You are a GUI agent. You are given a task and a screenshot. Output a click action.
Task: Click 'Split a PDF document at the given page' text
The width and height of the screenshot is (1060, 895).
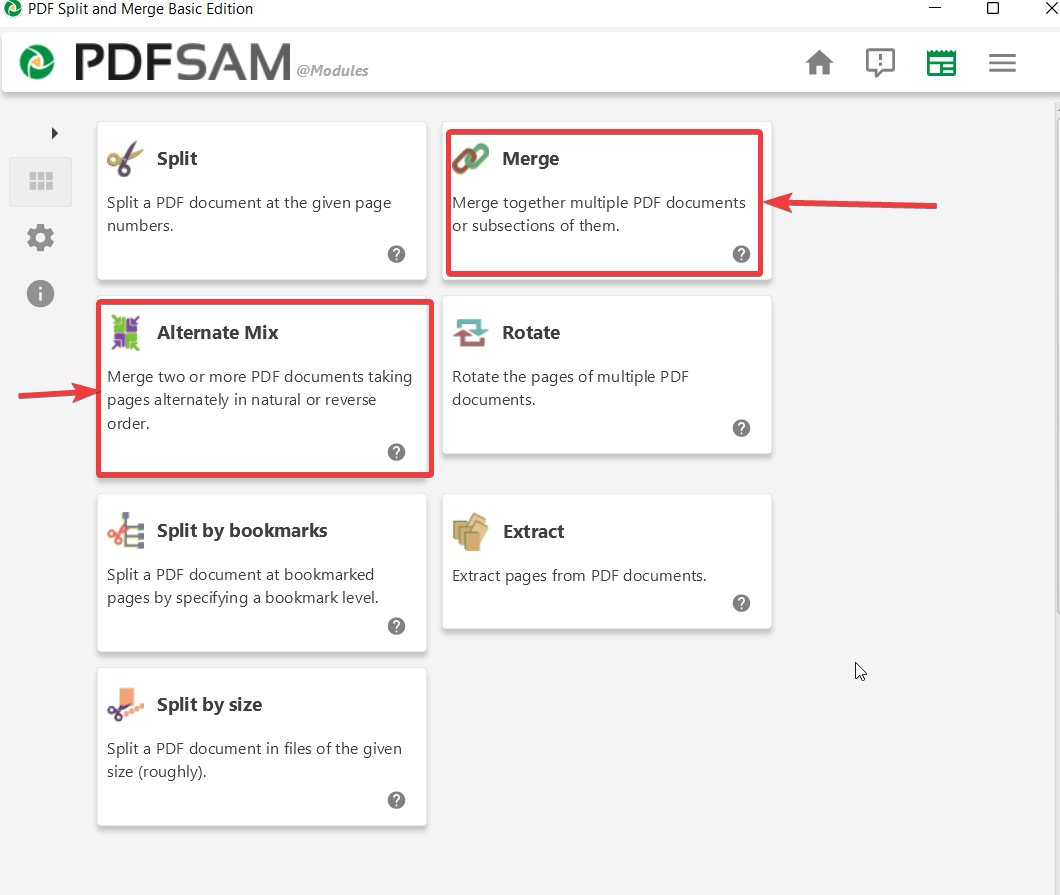tap(249, 203)
